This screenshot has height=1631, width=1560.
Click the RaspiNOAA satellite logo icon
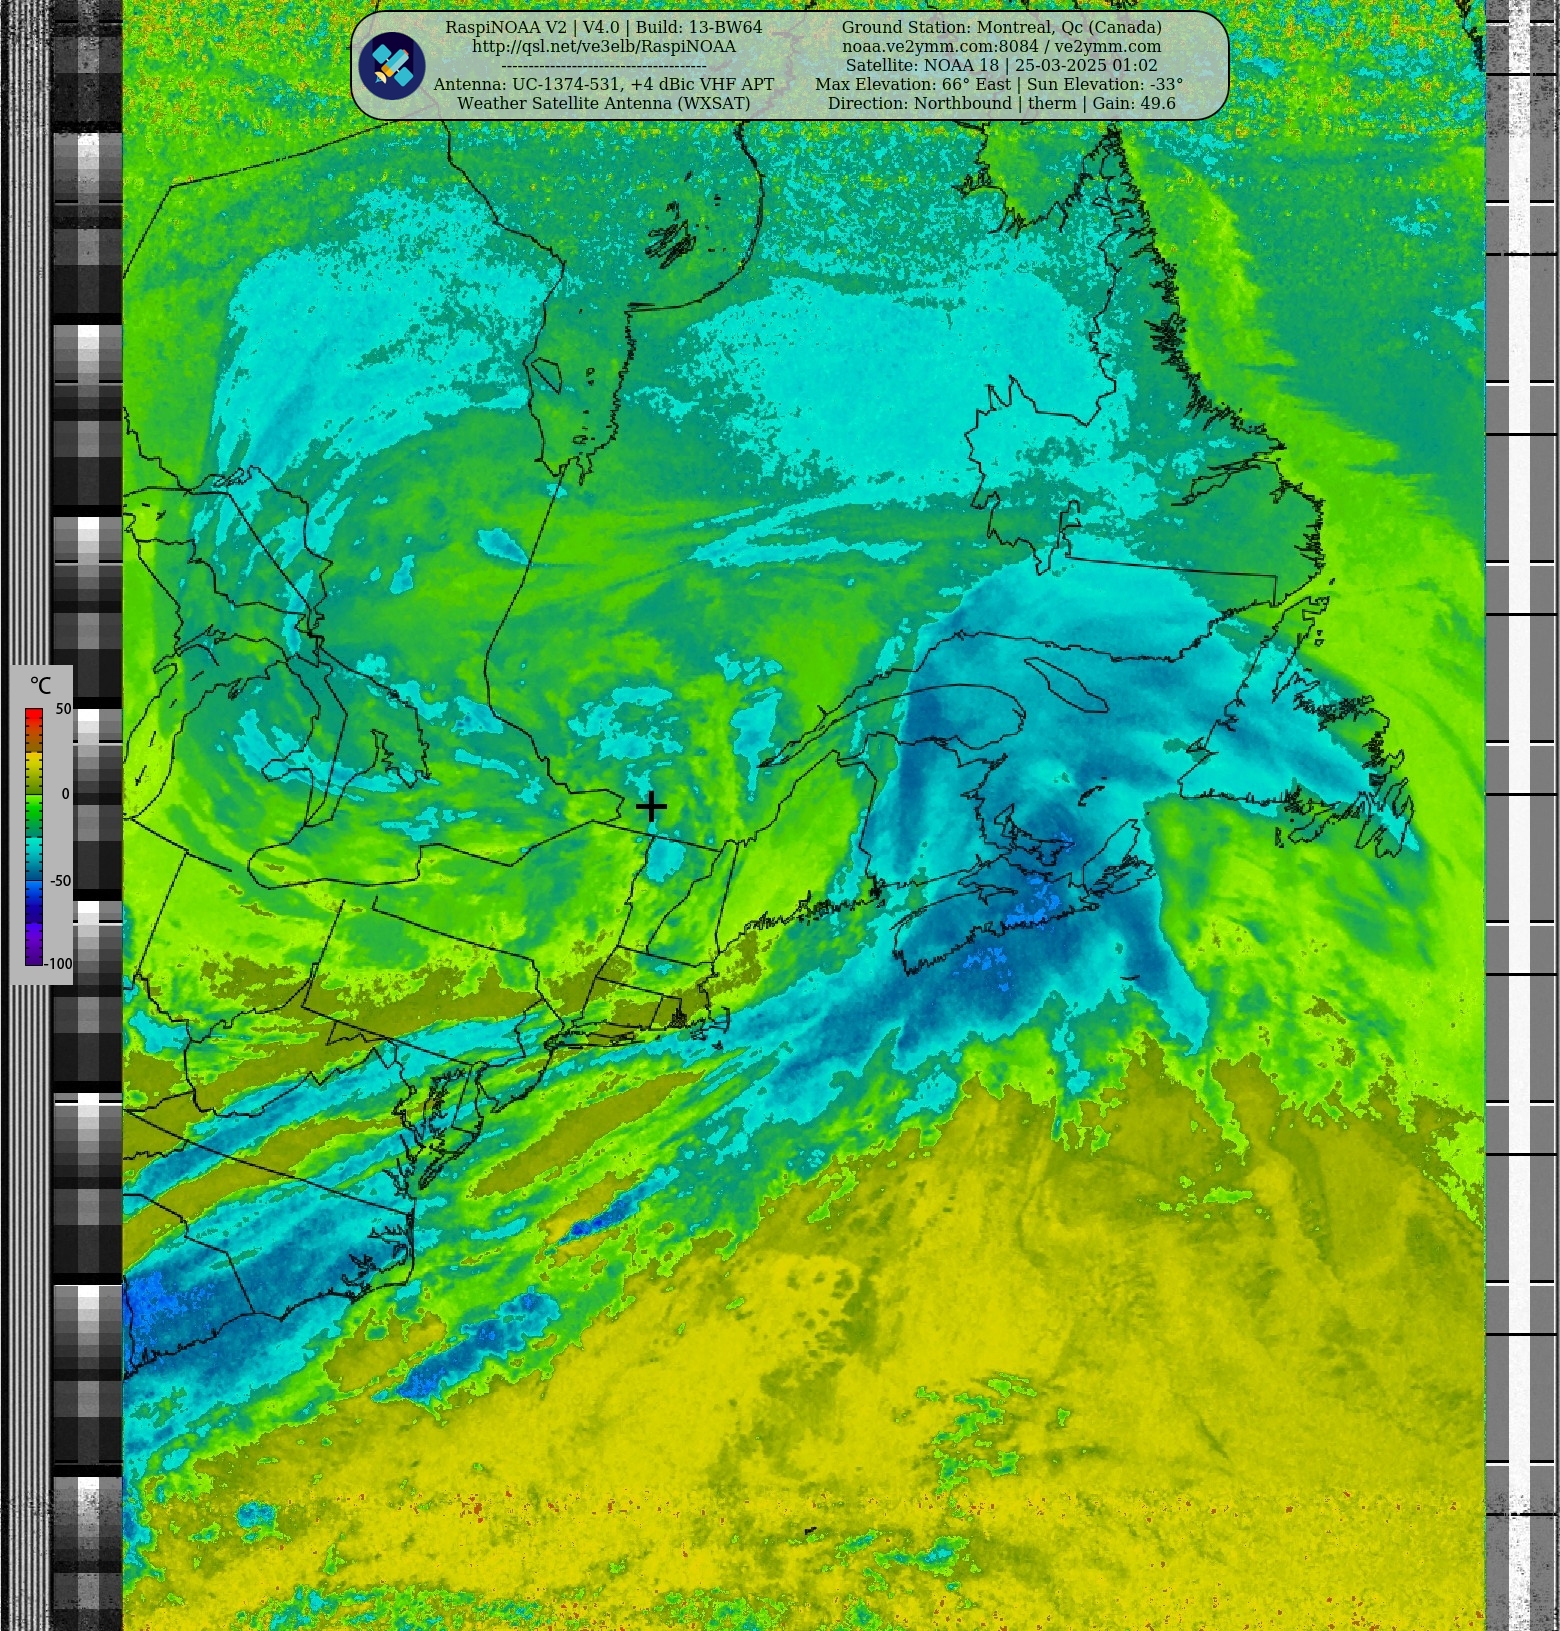click(x=392, y=66)
